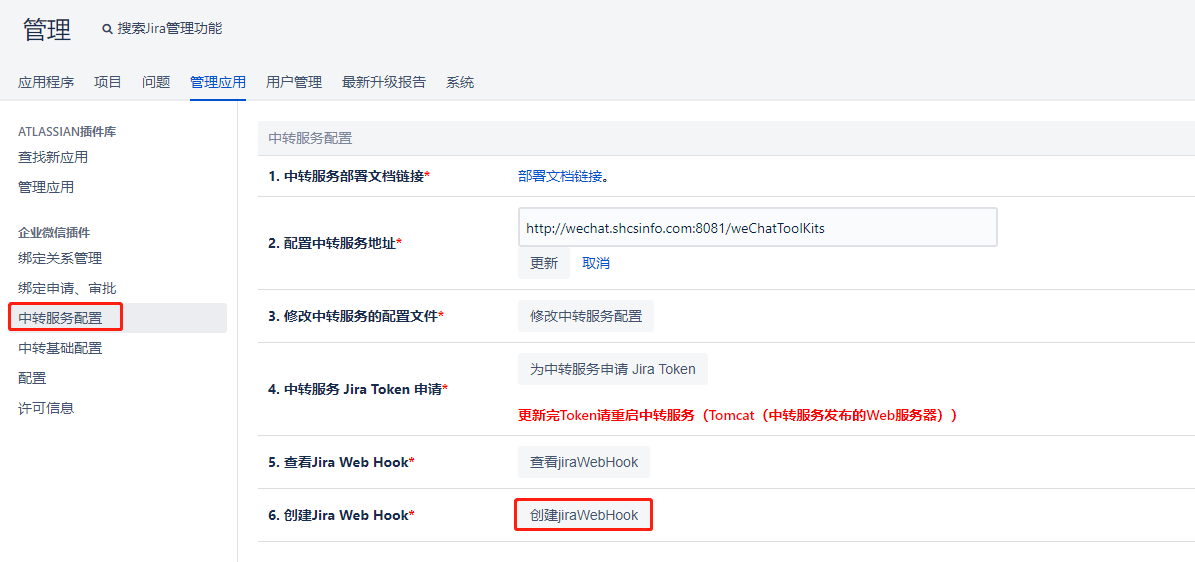Switch to the 项目 tab
1195x562 pixels.
click(108, 82)
